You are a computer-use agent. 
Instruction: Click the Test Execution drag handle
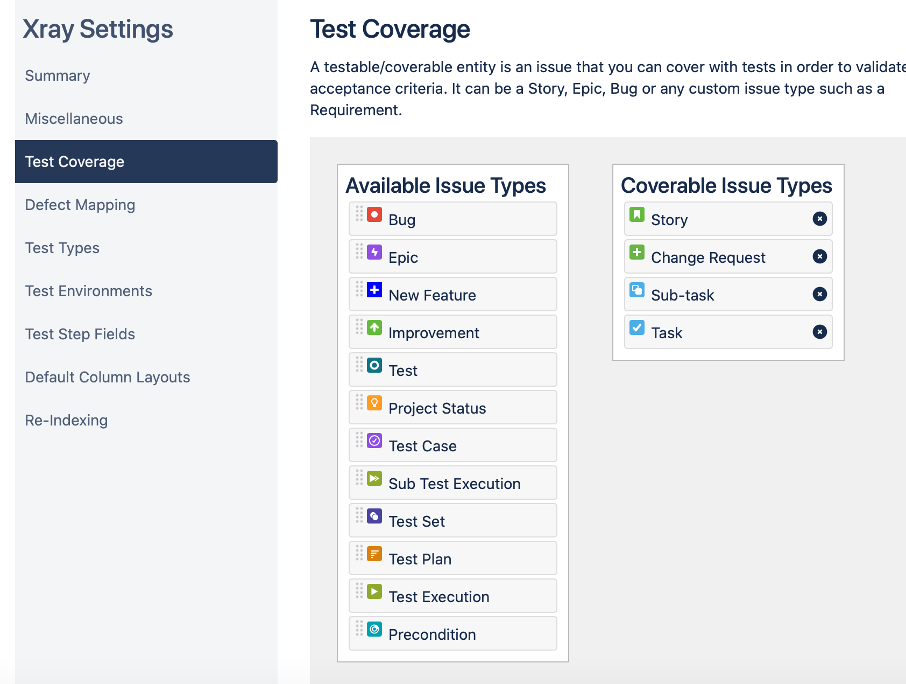(359, 592)
